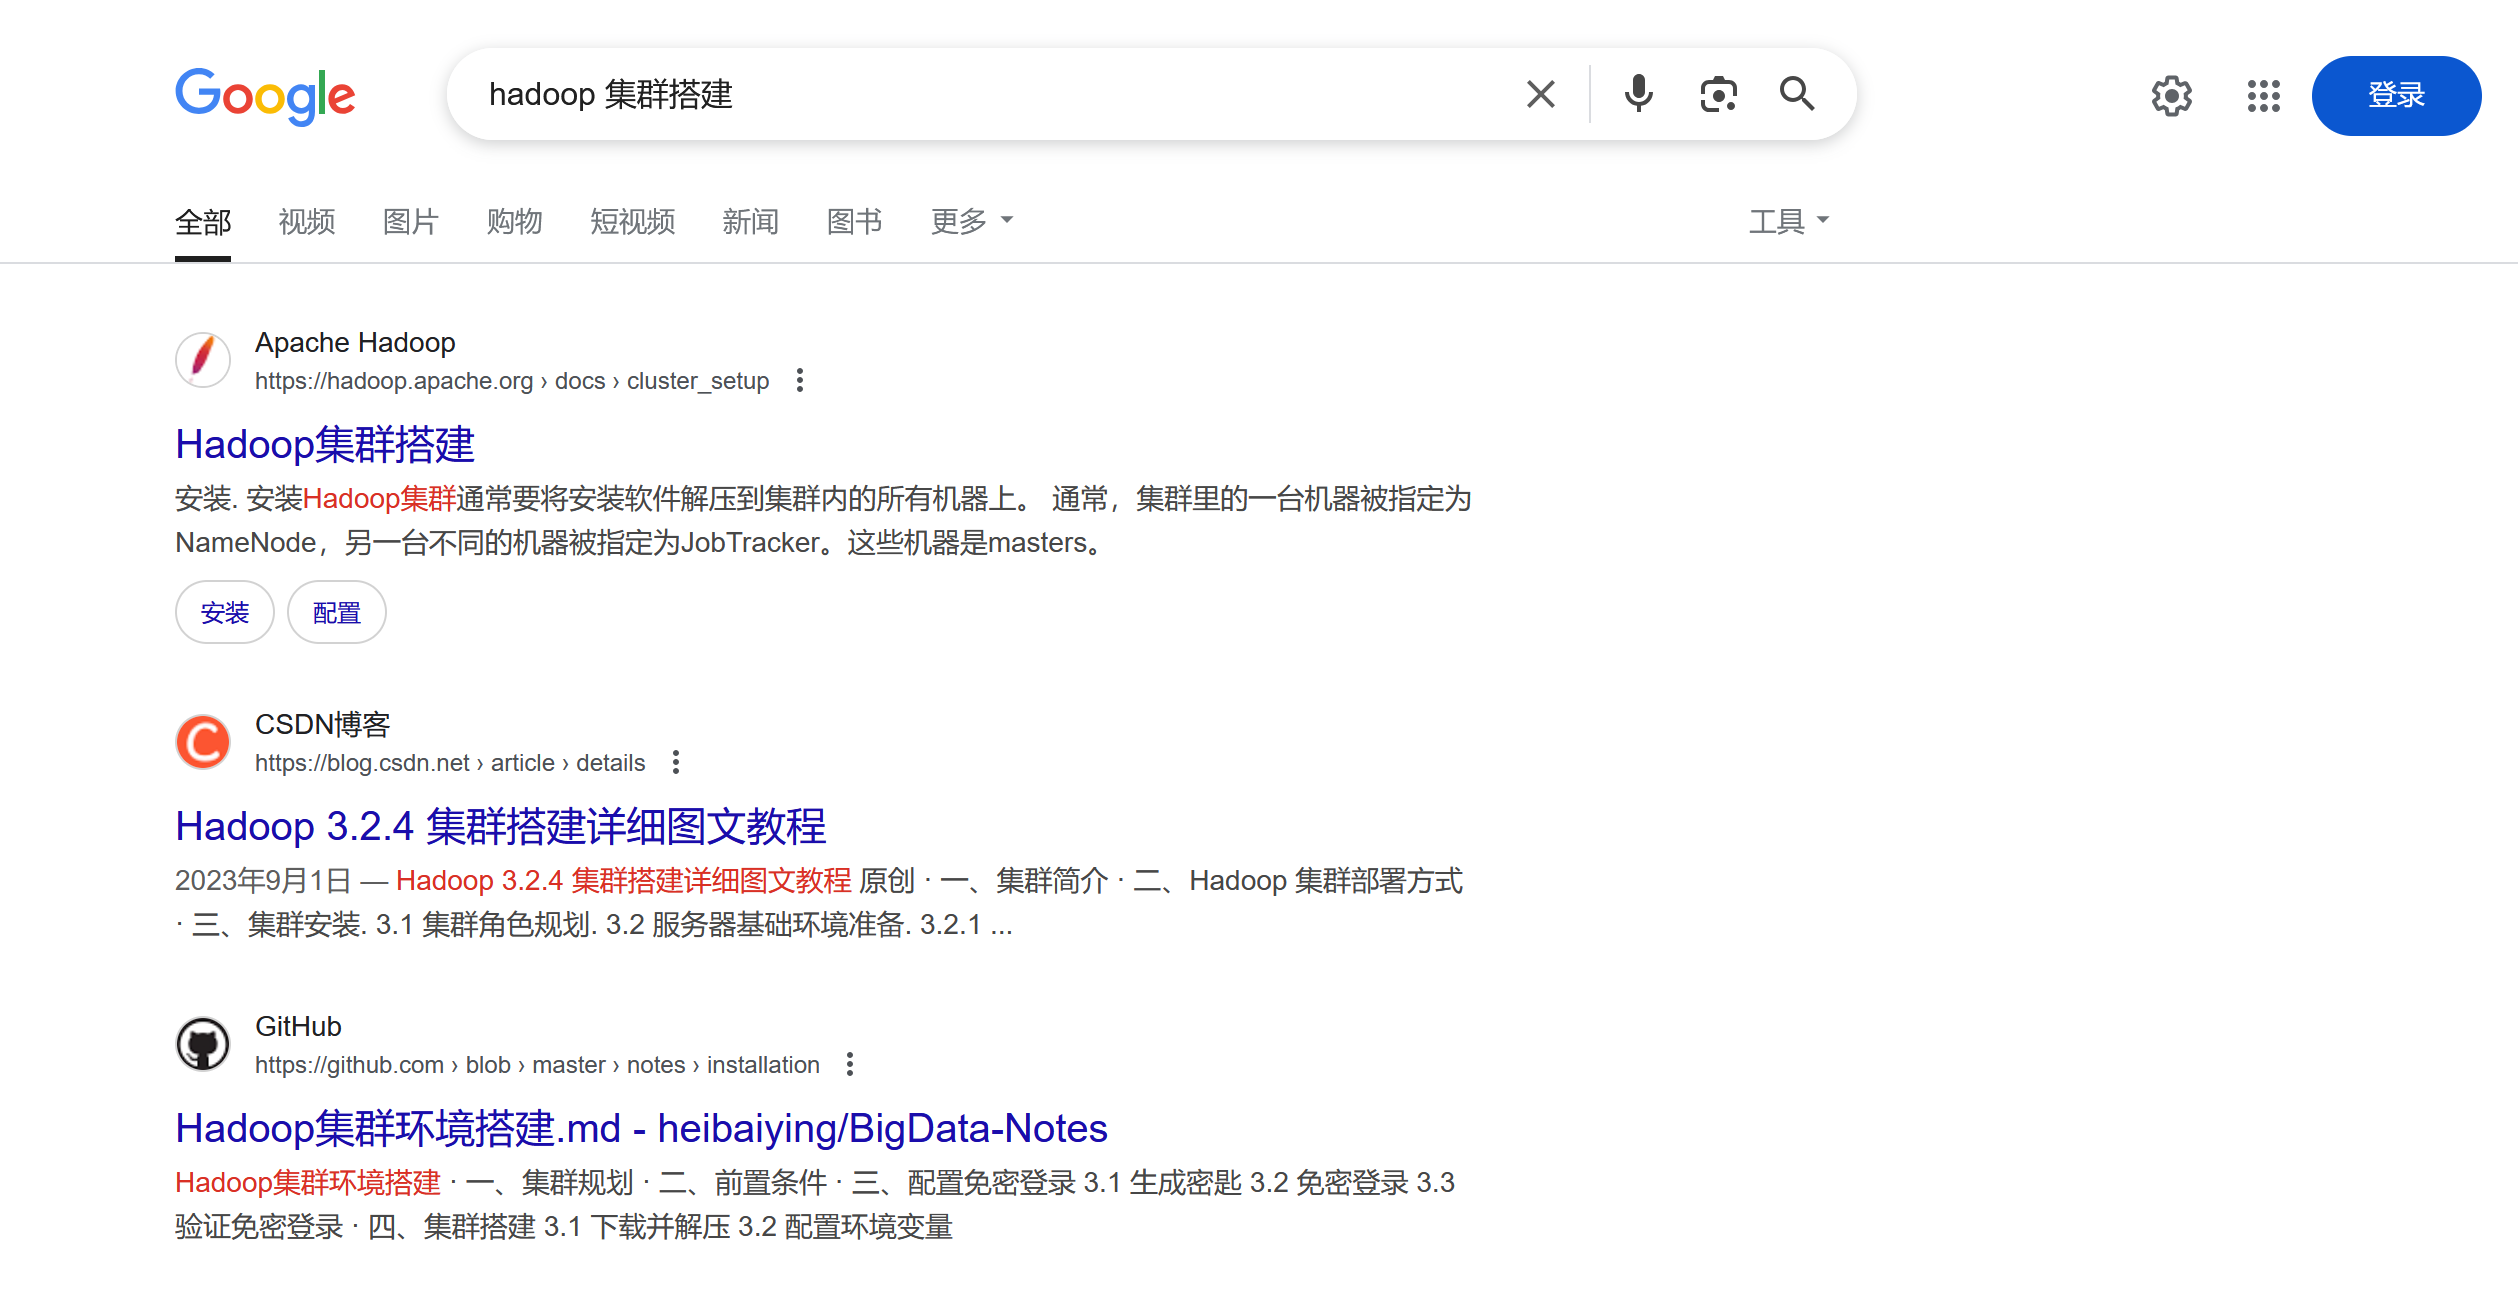
Task: Click the blog.csdn.net URL breadcrumb
Action: [x=450, y=763]
